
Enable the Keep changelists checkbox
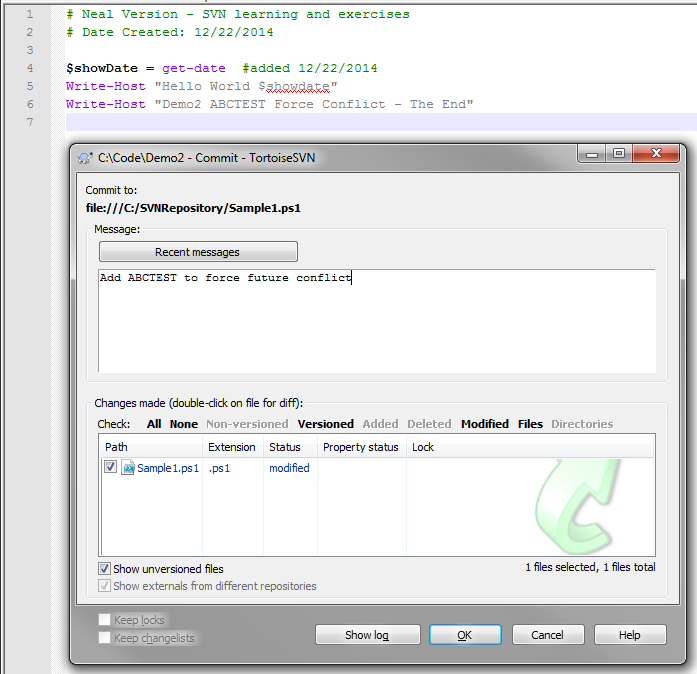click(104, 638)
